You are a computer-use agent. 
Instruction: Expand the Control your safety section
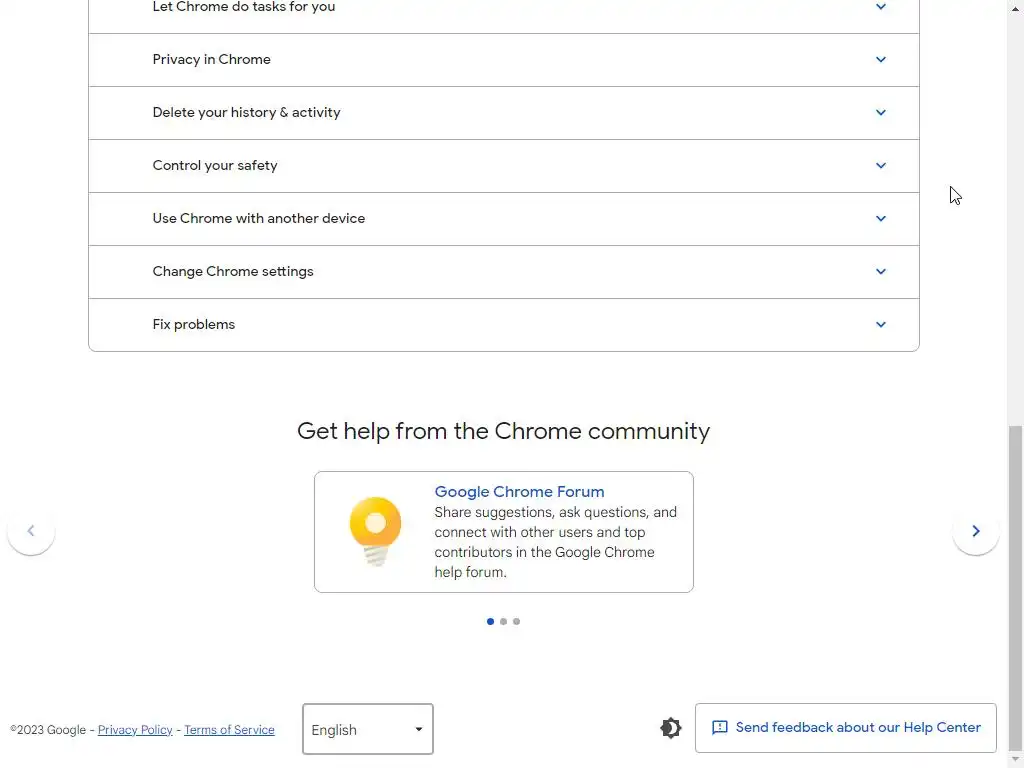(503, 166)
